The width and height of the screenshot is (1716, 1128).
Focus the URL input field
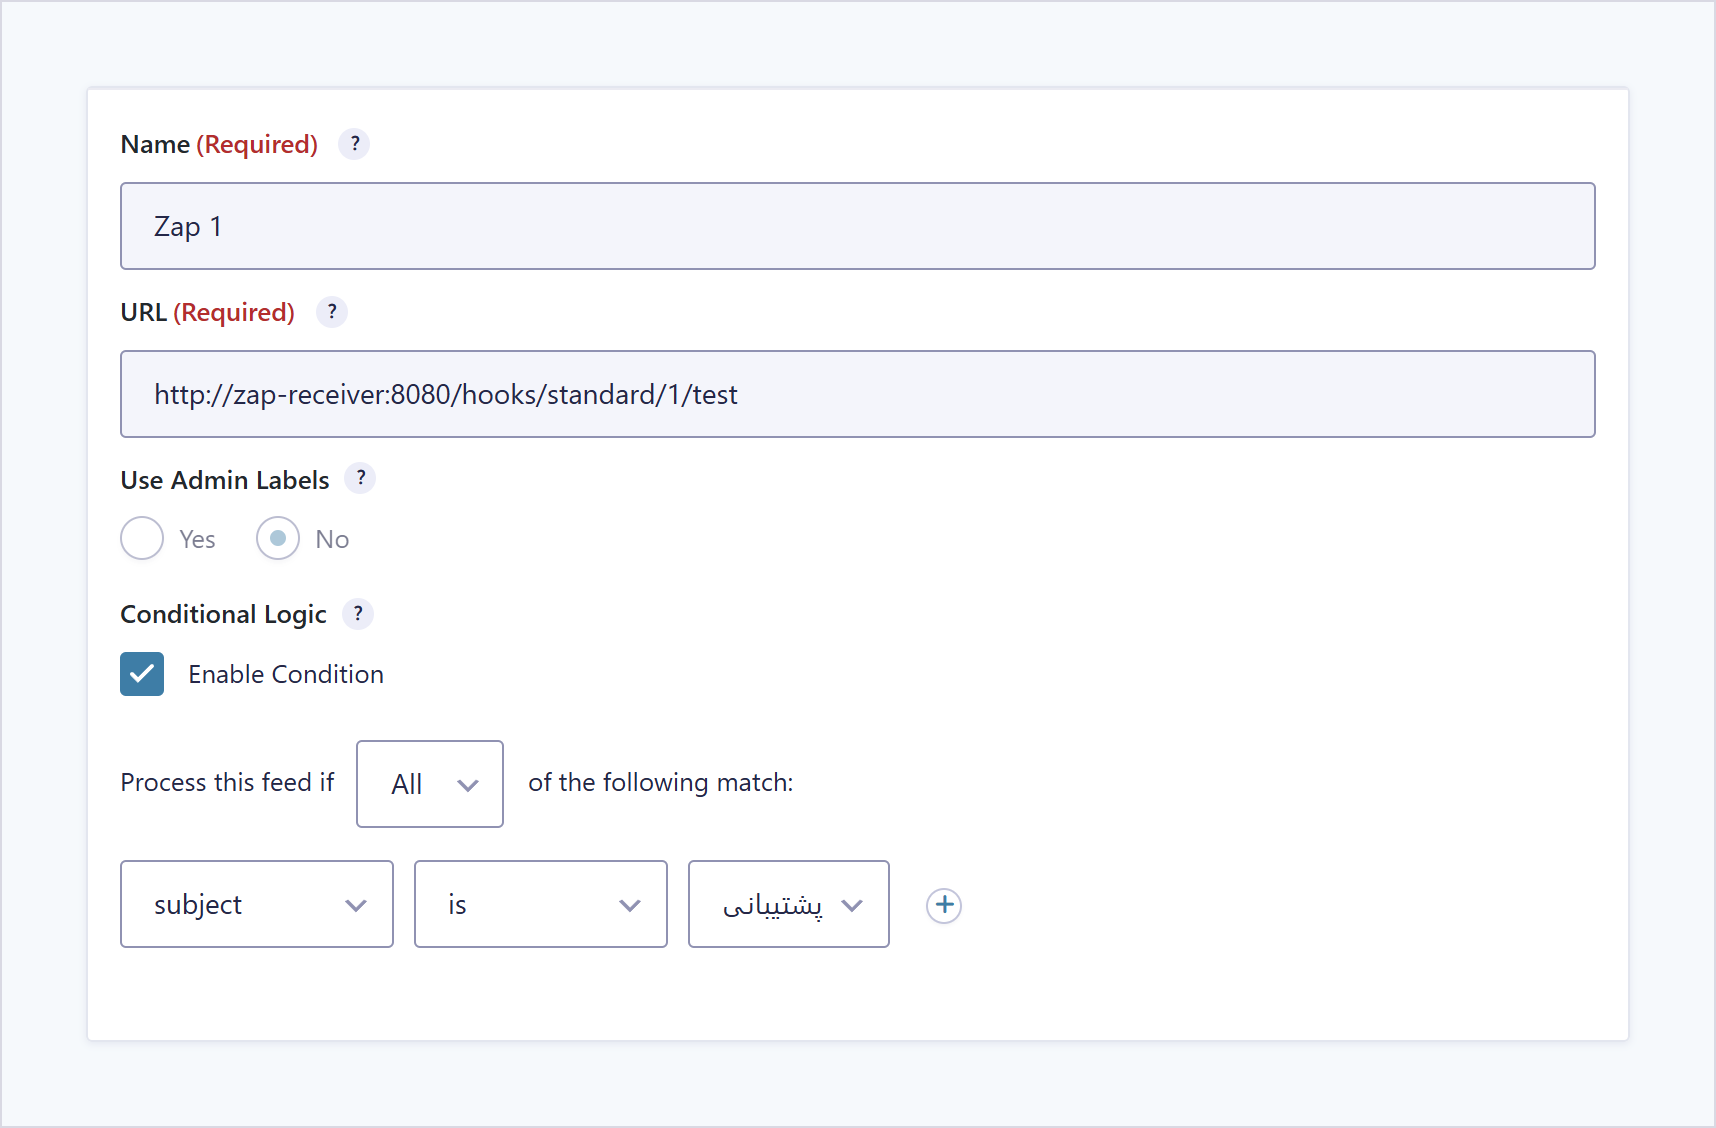(858, 394)
